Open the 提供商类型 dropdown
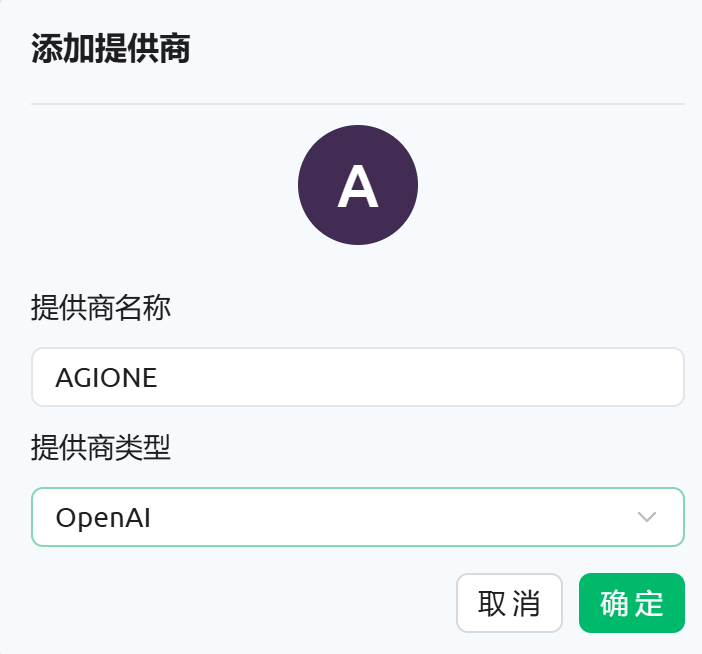The width and height of the screenshot is (702, 654). point(358,517)
